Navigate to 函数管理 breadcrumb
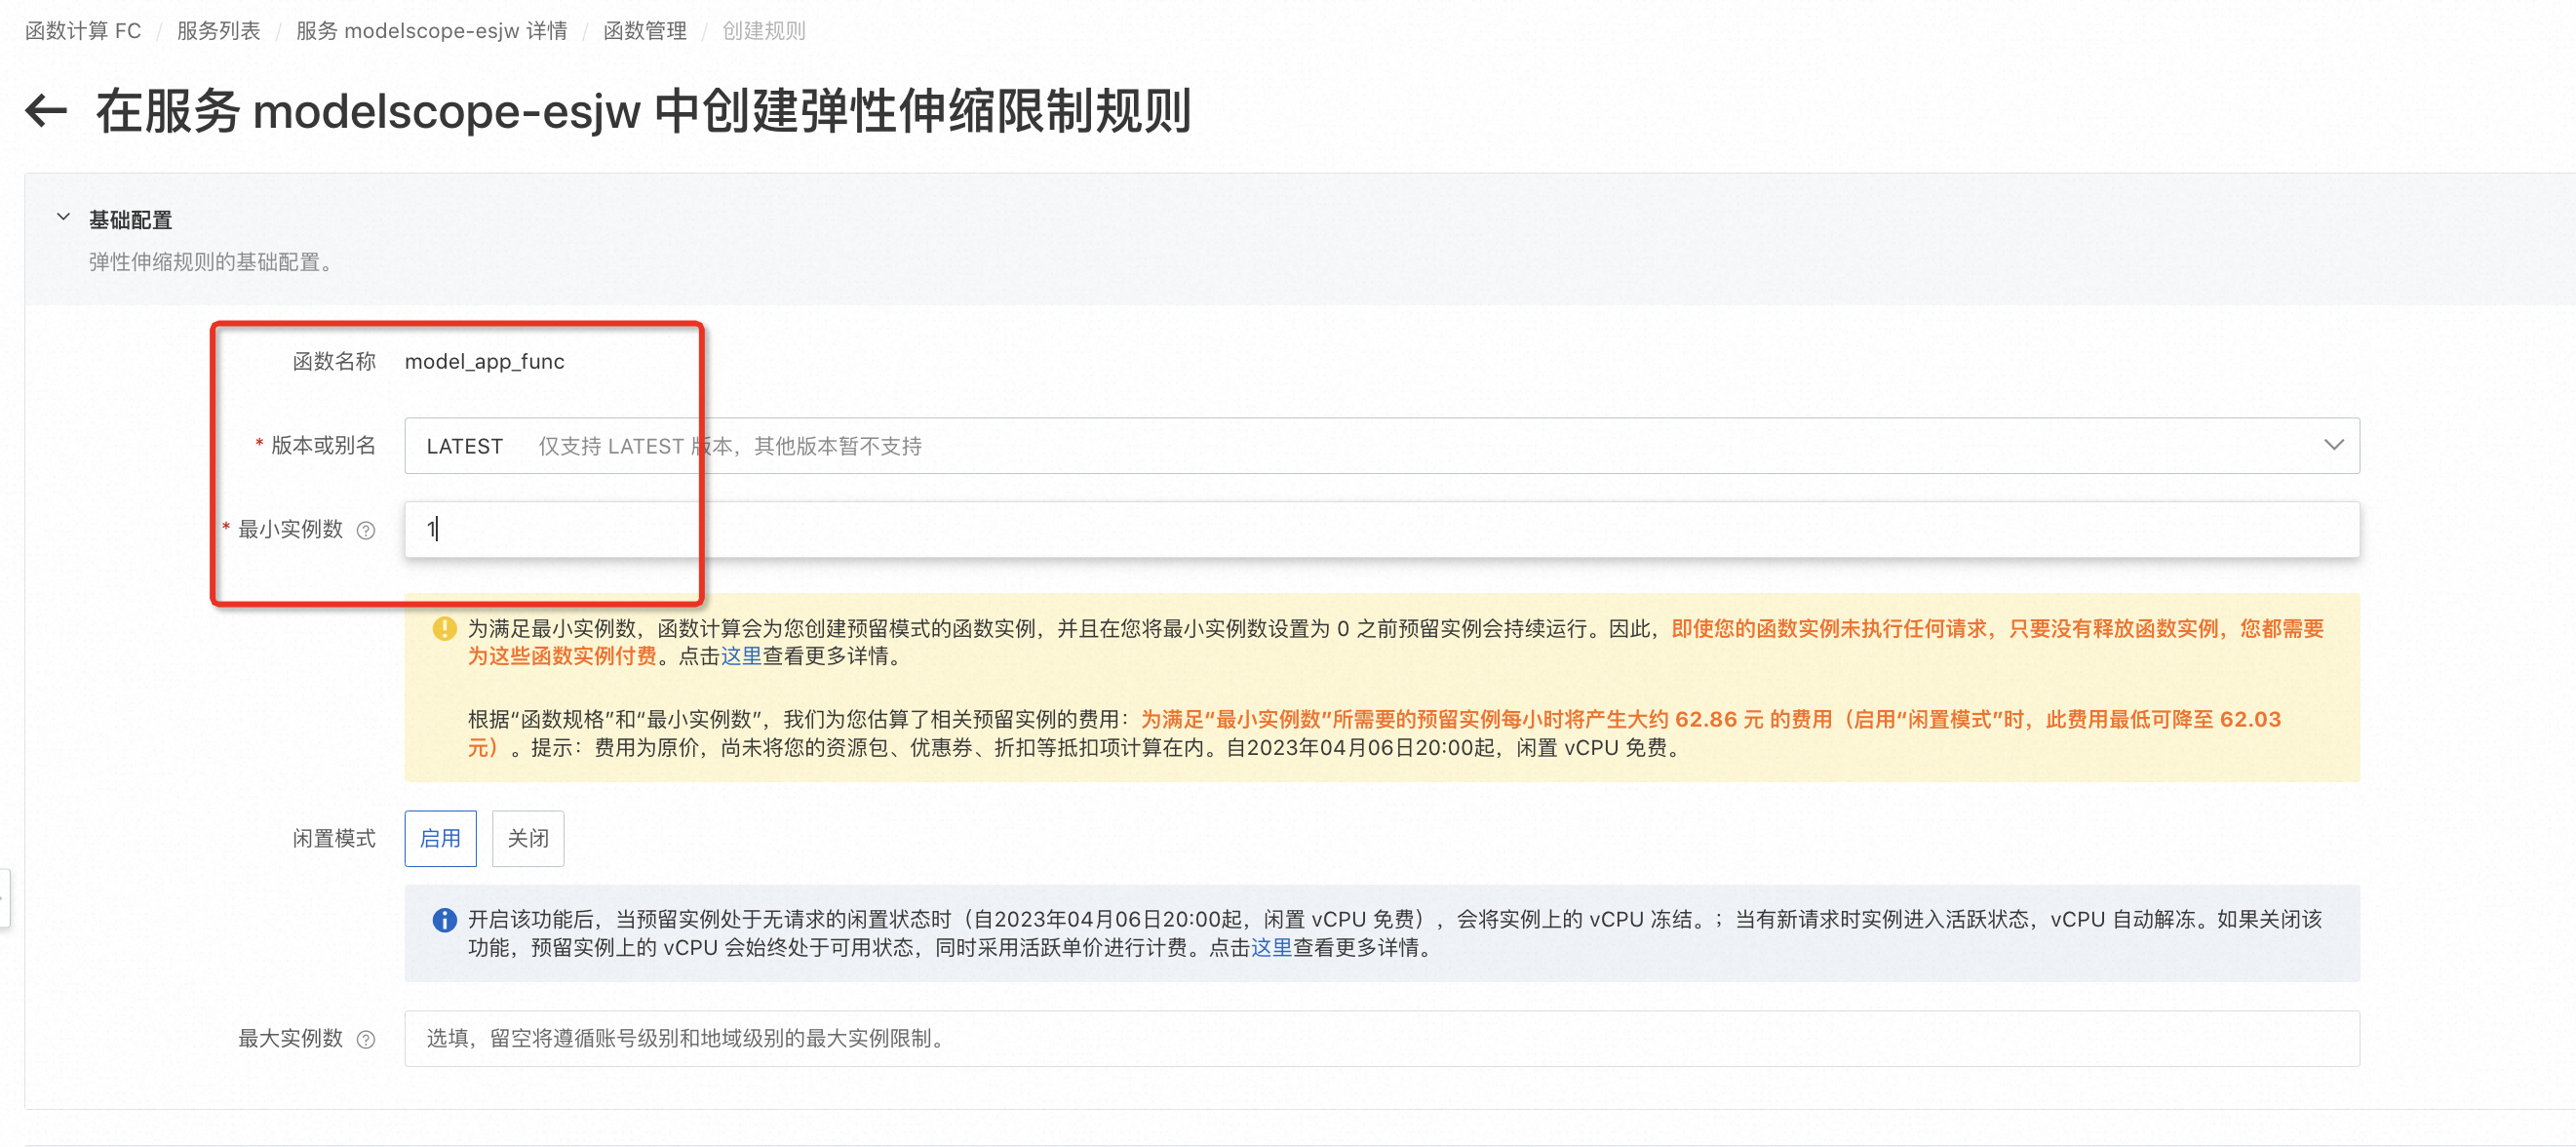 644,31
